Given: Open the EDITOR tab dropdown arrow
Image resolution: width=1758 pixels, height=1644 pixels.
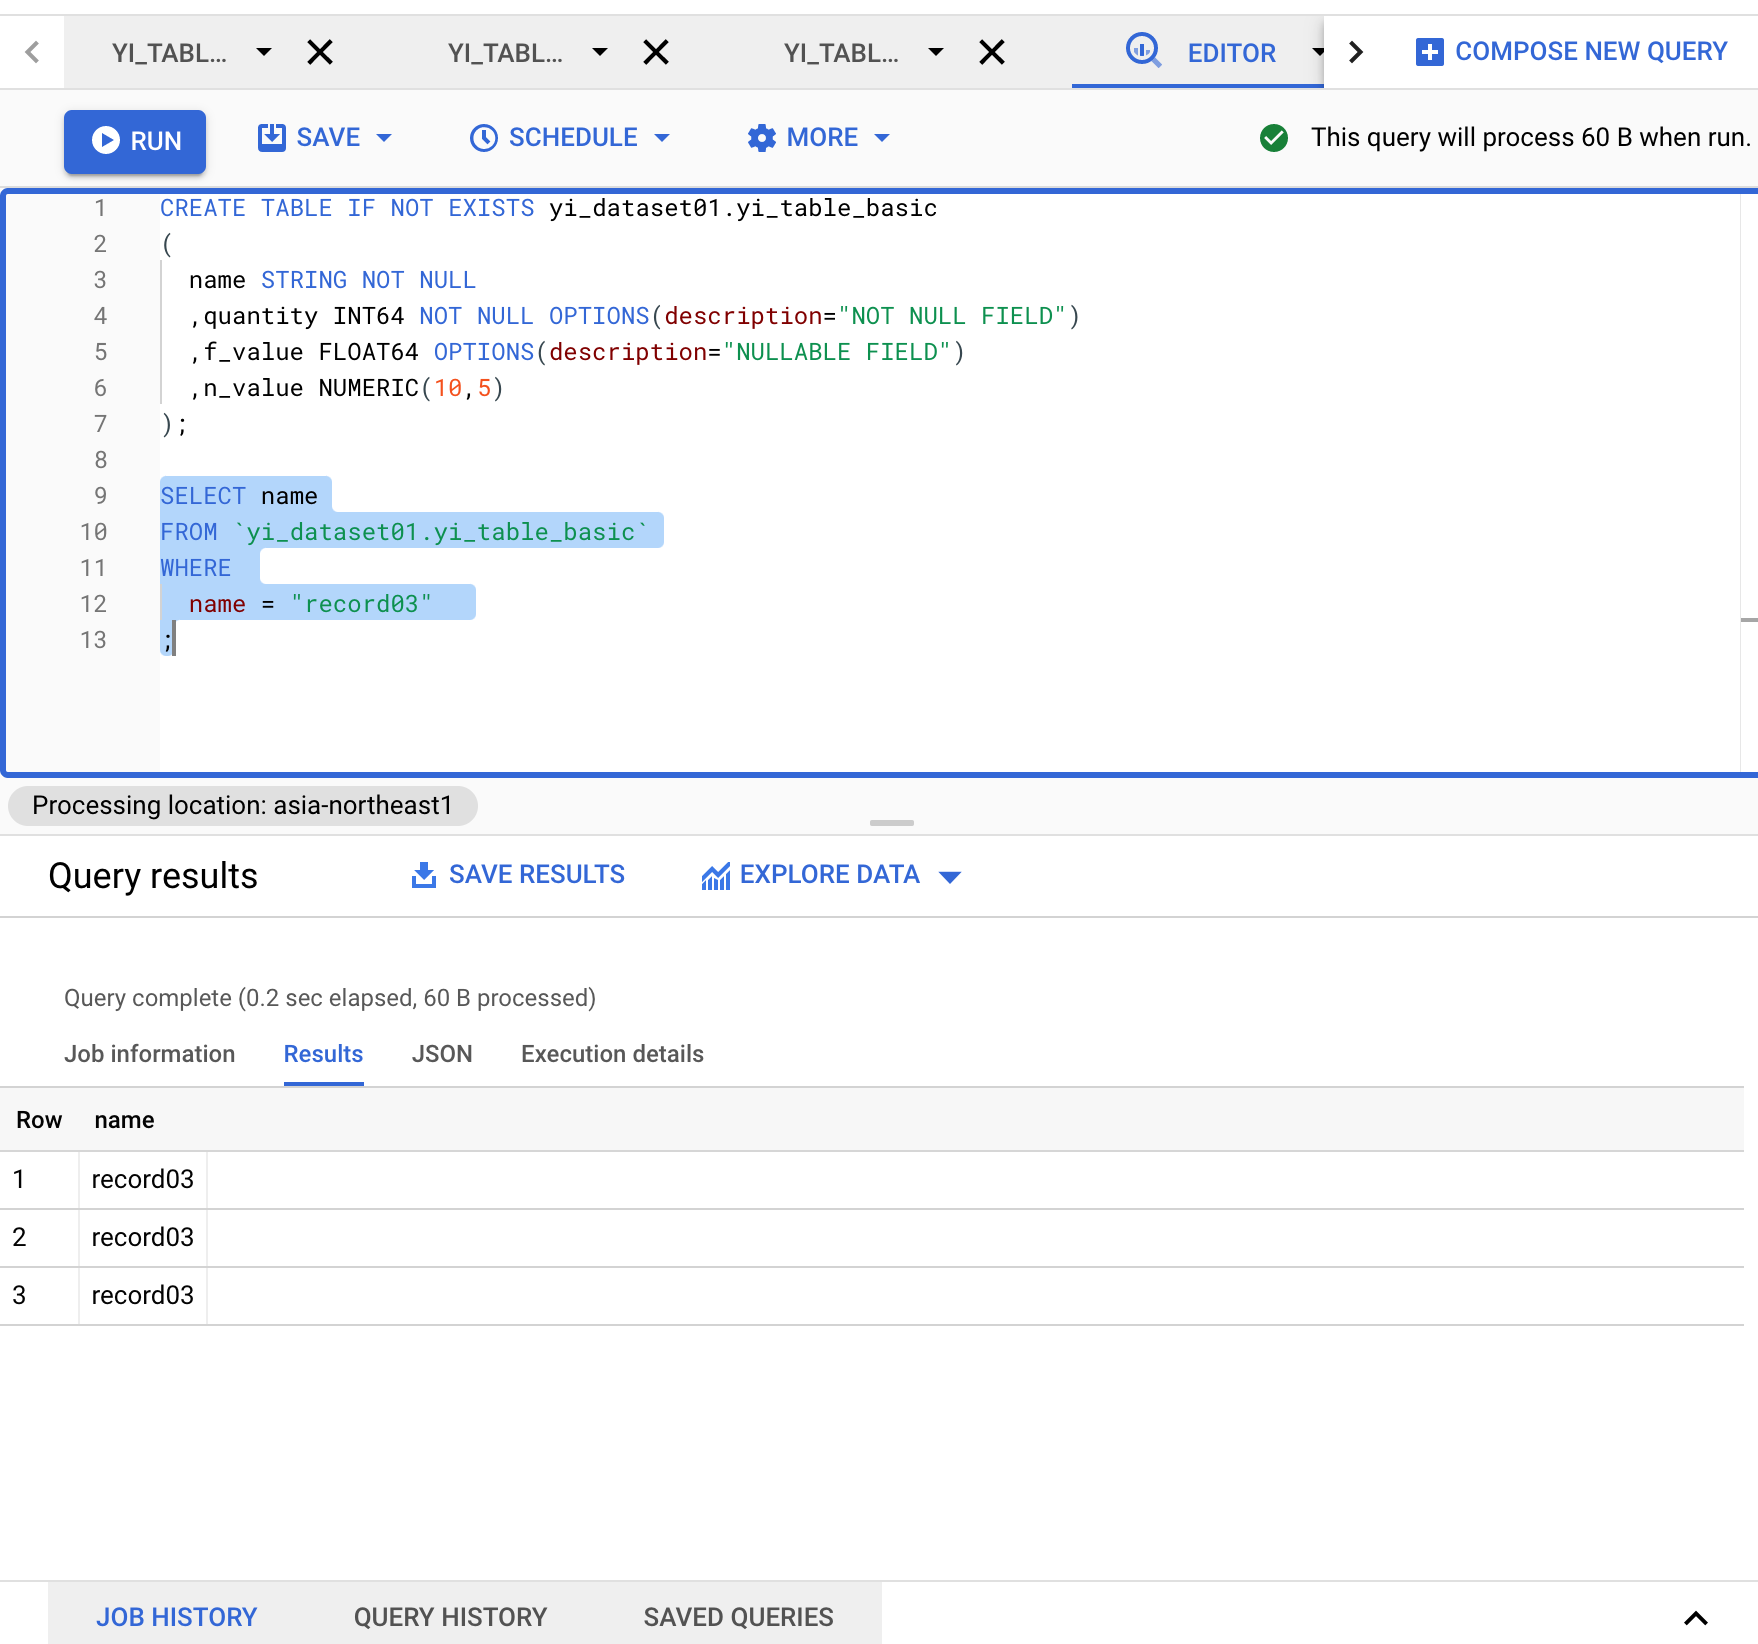Looking at the screenshot, I should [x=1318, y=52].
